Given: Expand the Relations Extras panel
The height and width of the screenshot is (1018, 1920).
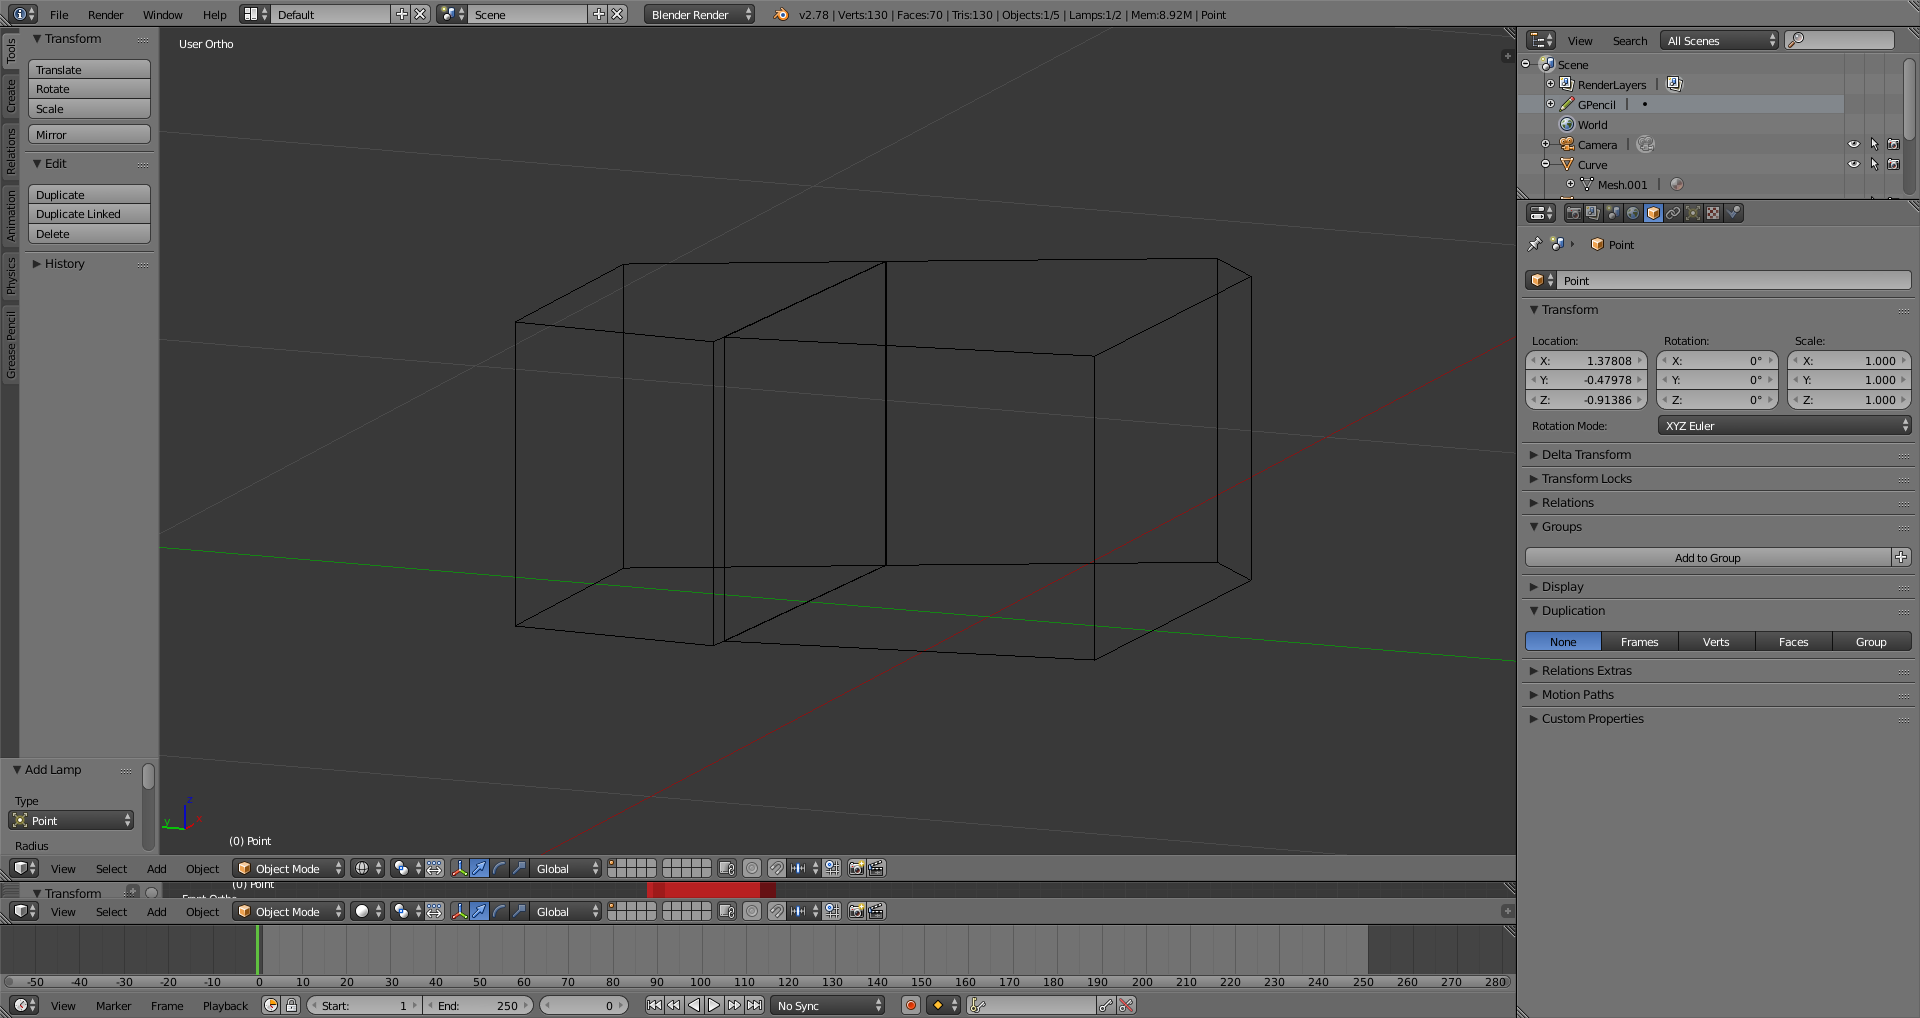Looking at the screenshot, I should (x=1586, y=670).
